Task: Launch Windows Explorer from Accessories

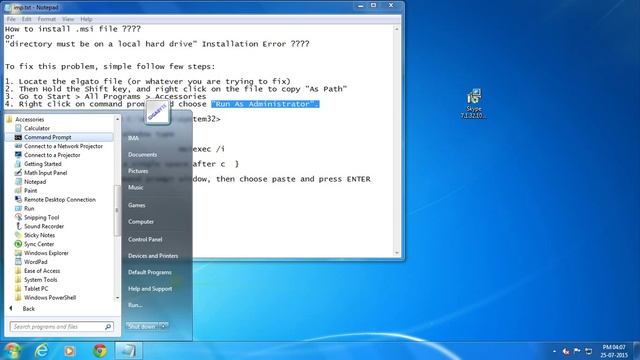Action: tap(42, 253)
